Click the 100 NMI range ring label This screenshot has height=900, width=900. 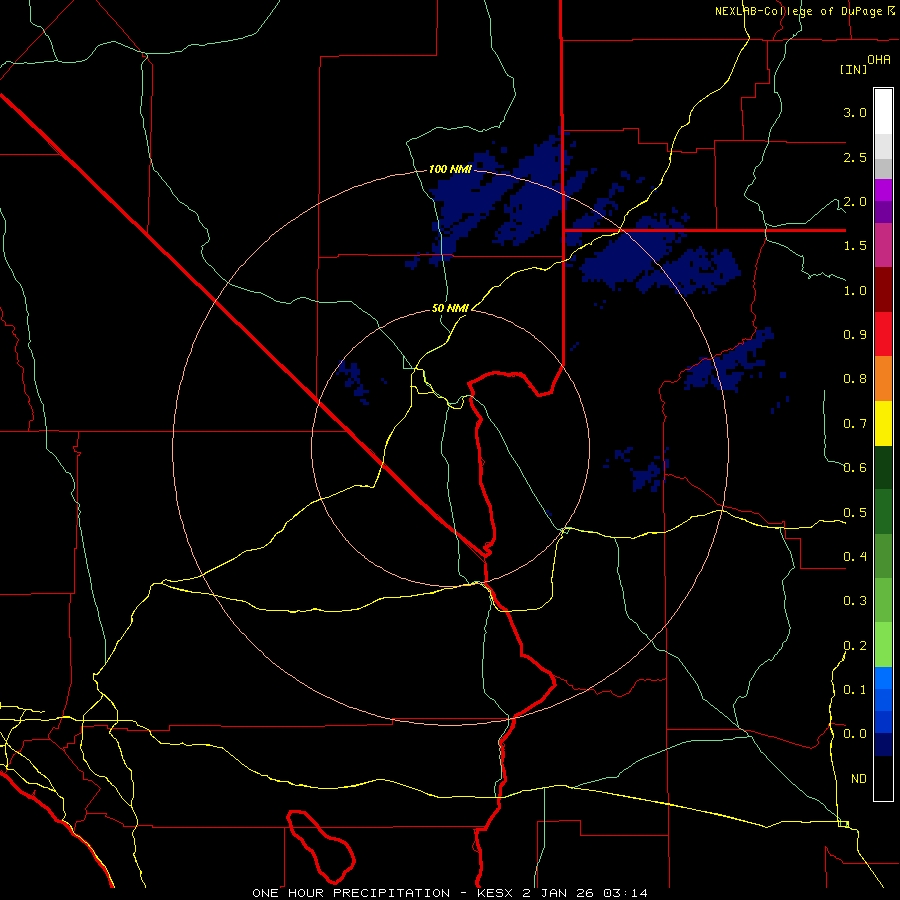[450, 169]
